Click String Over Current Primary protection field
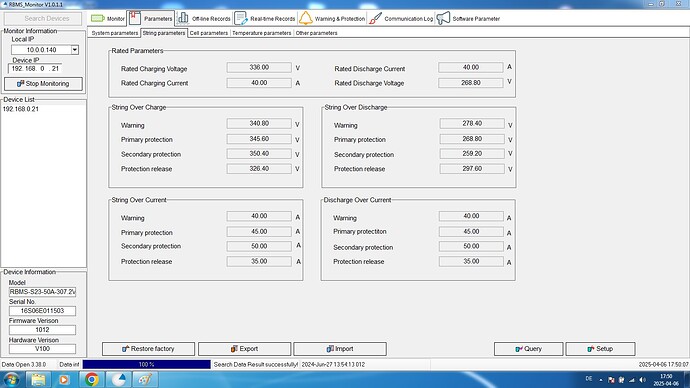690x388 pixels. pos(259,231)
